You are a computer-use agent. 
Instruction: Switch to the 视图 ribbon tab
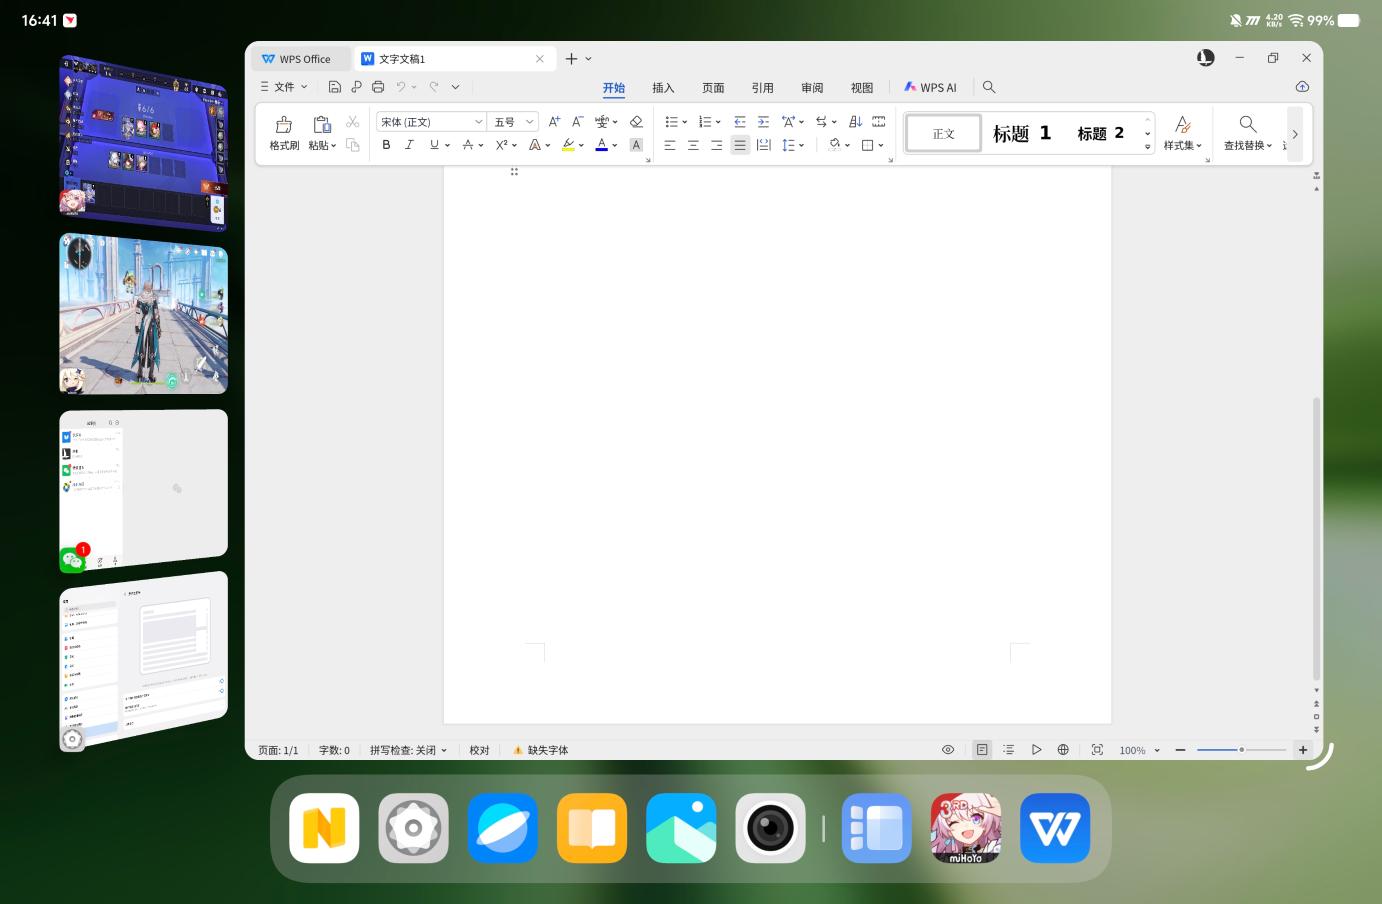click(x=862, y=88)
